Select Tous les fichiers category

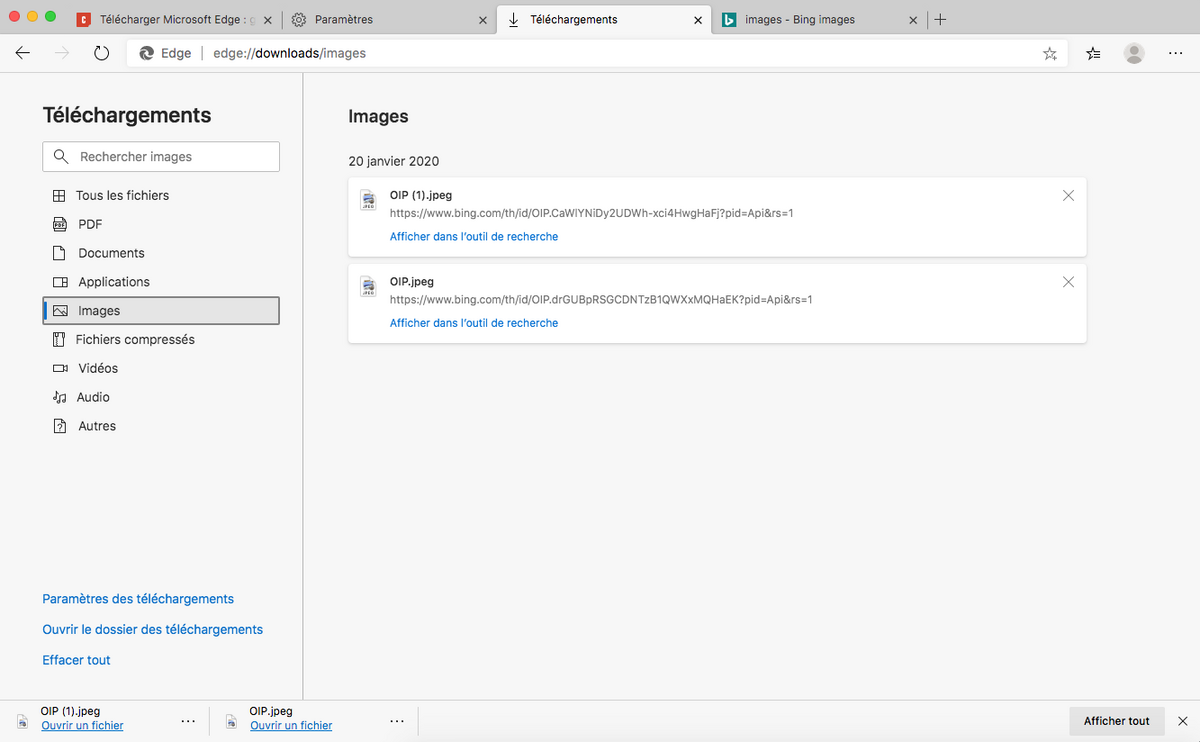pyautogui.click(x=161, y=196)
